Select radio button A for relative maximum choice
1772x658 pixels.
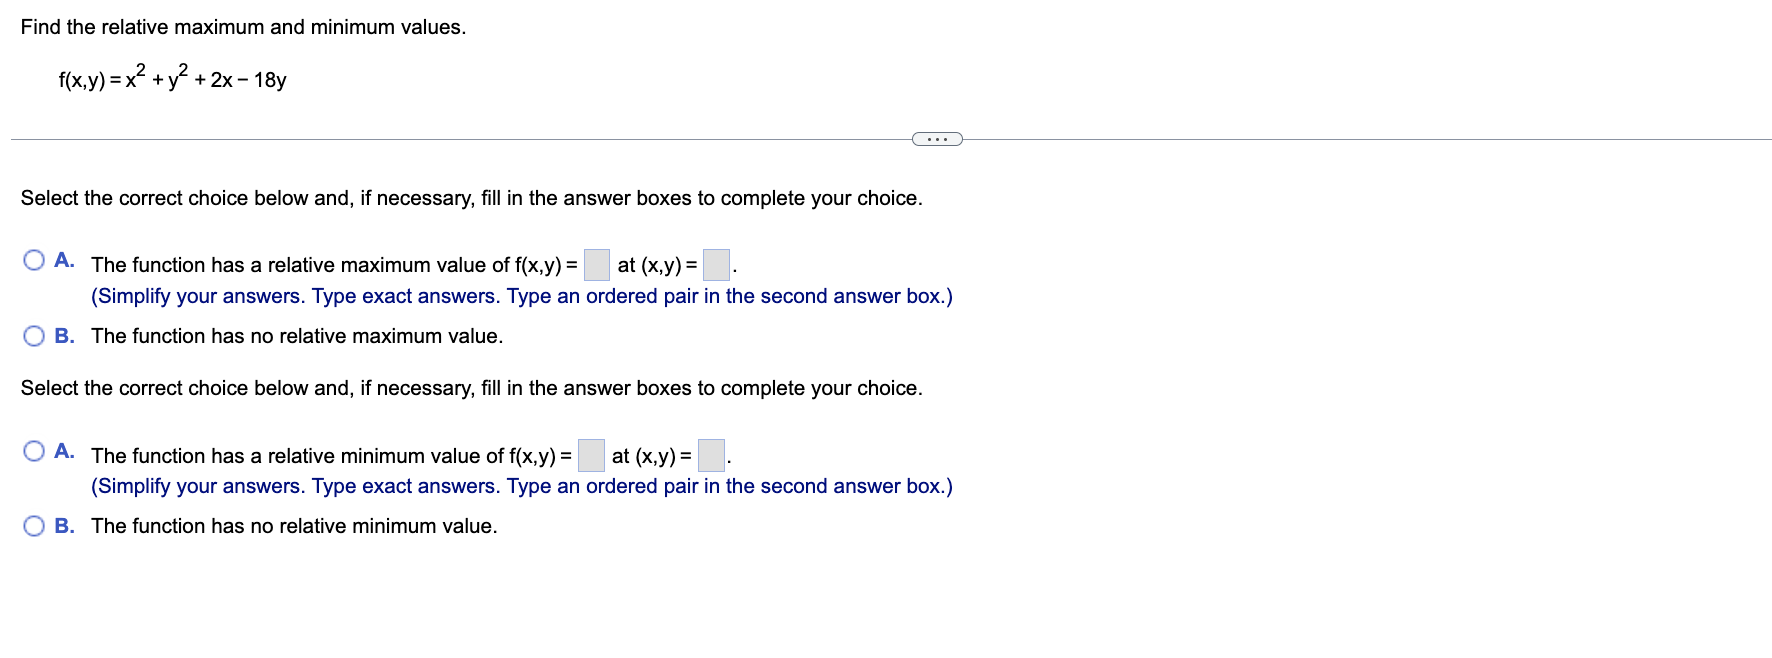click(34, 259)
